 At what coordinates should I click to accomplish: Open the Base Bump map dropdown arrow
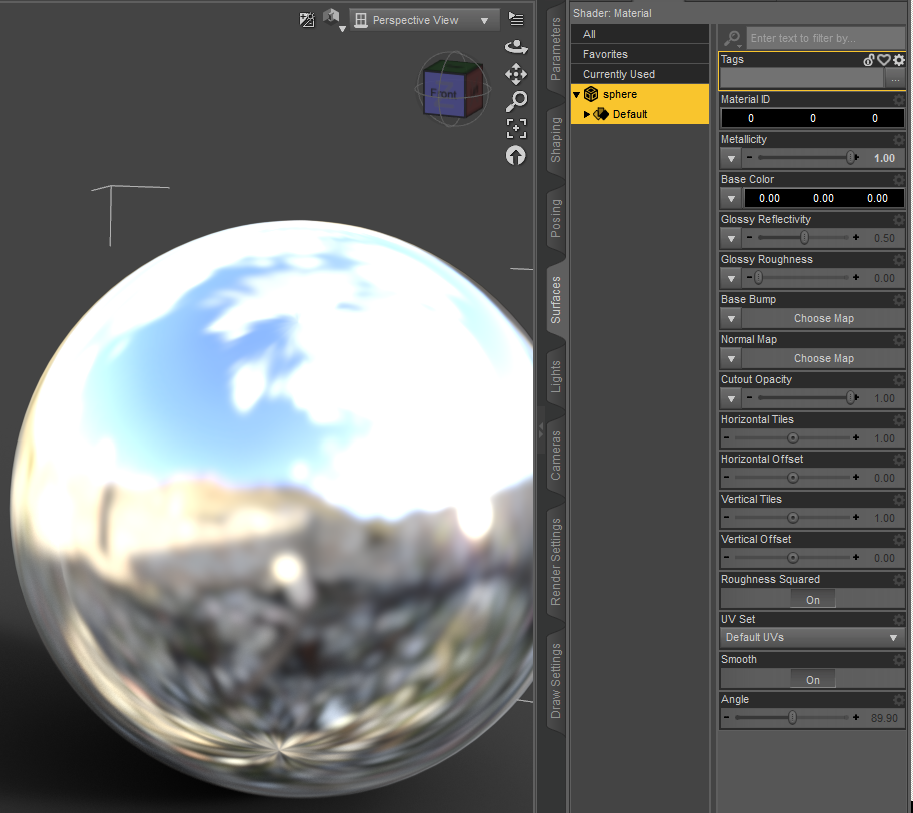731,319
